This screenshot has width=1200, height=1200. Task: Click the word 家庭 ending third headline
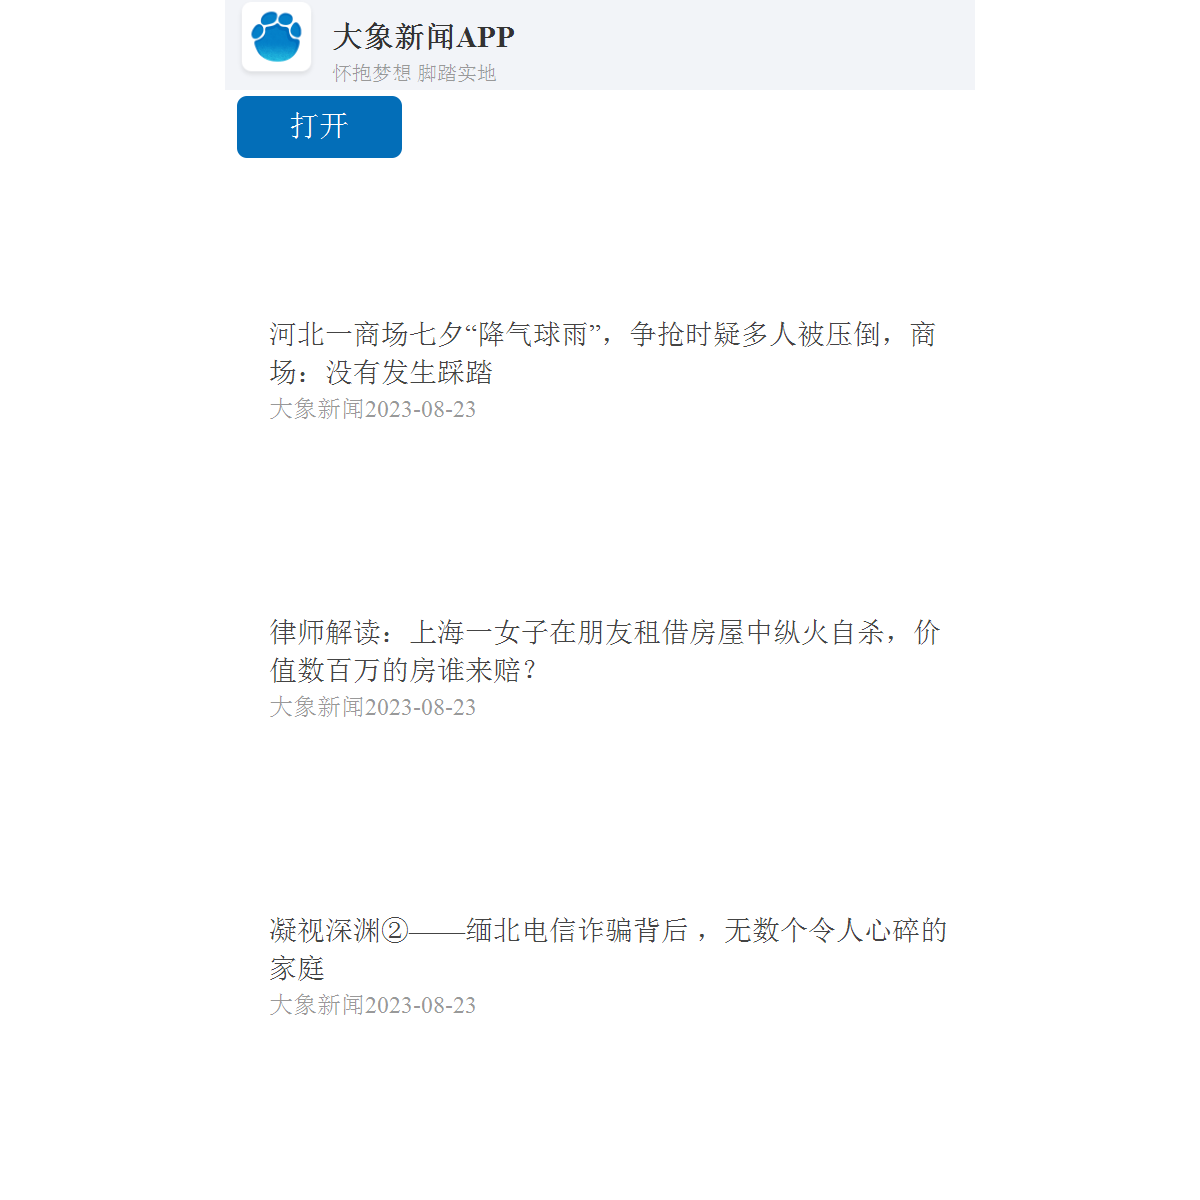click(297, 968)
